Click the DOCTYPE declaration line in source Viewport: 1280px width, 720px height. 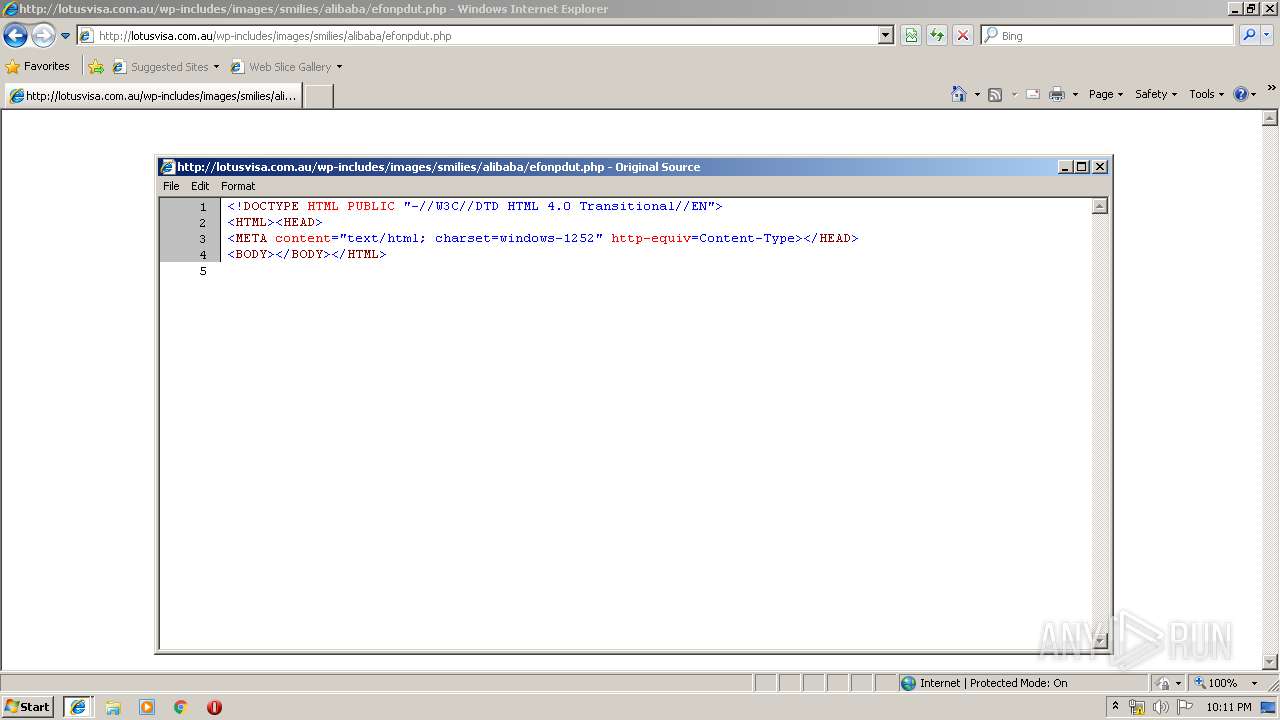click(475, 206)
